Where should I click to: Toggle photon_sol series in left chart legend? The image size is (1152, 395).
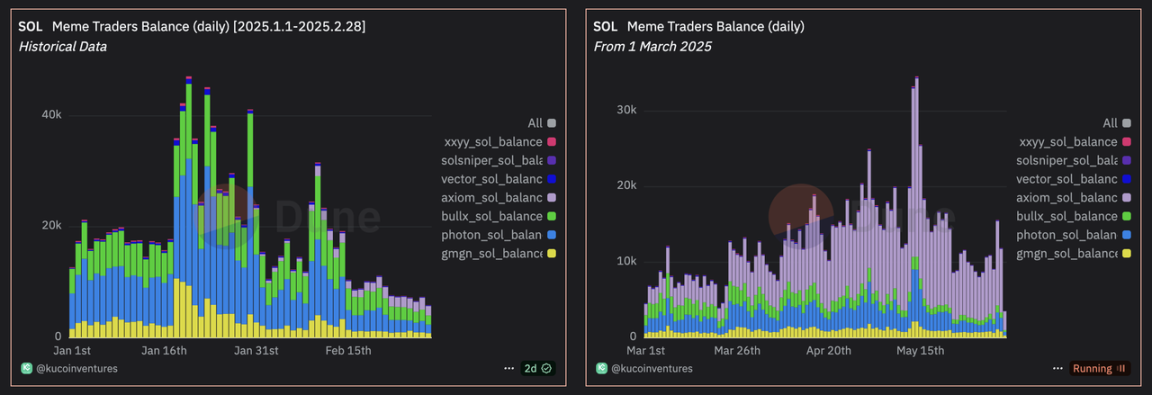click(x=500, y=235)
